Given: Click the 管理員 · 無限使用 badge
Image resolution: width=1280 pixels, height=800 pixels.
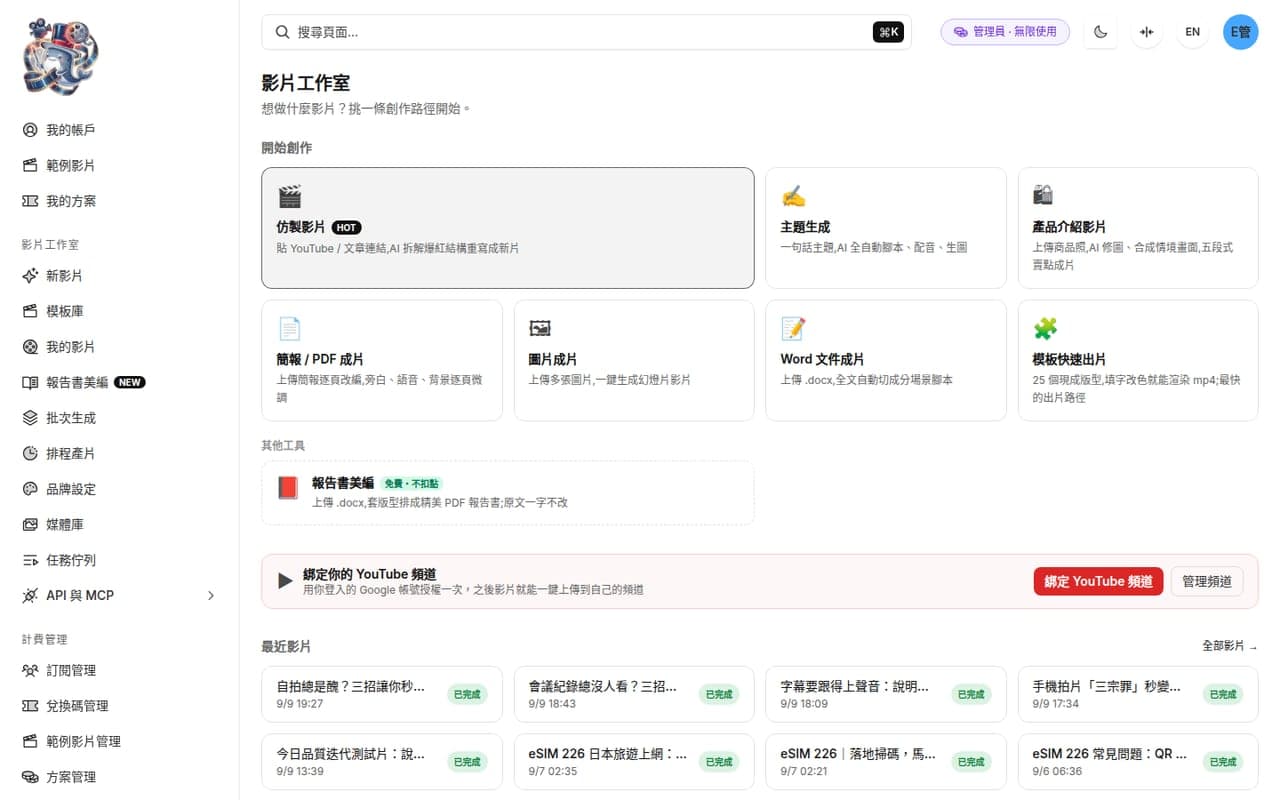Looking at the screenshot, I should [x=1005, y=32].
